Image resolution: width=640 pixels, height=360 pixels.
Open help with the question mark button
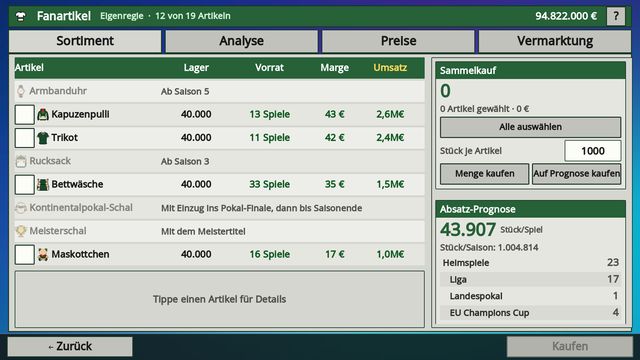[x=616, y=16]
